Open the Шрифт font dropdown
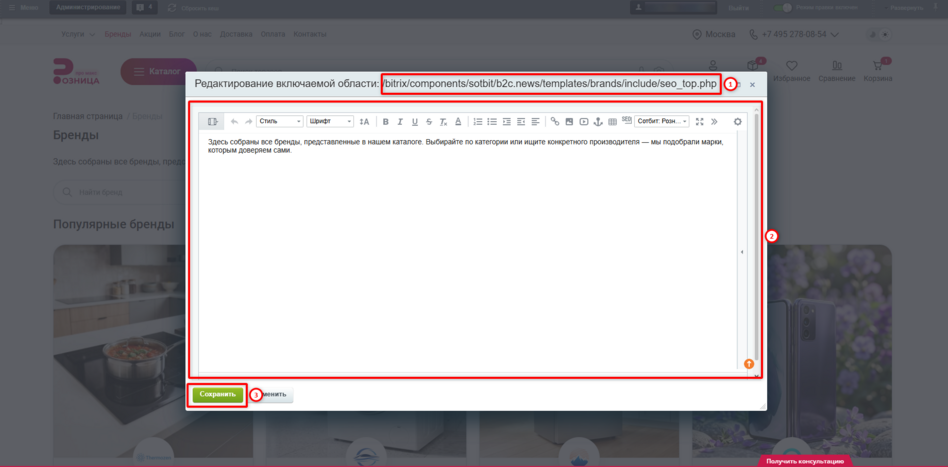The width and height of the screenshot is (948, 467). [x=330, y=122]
